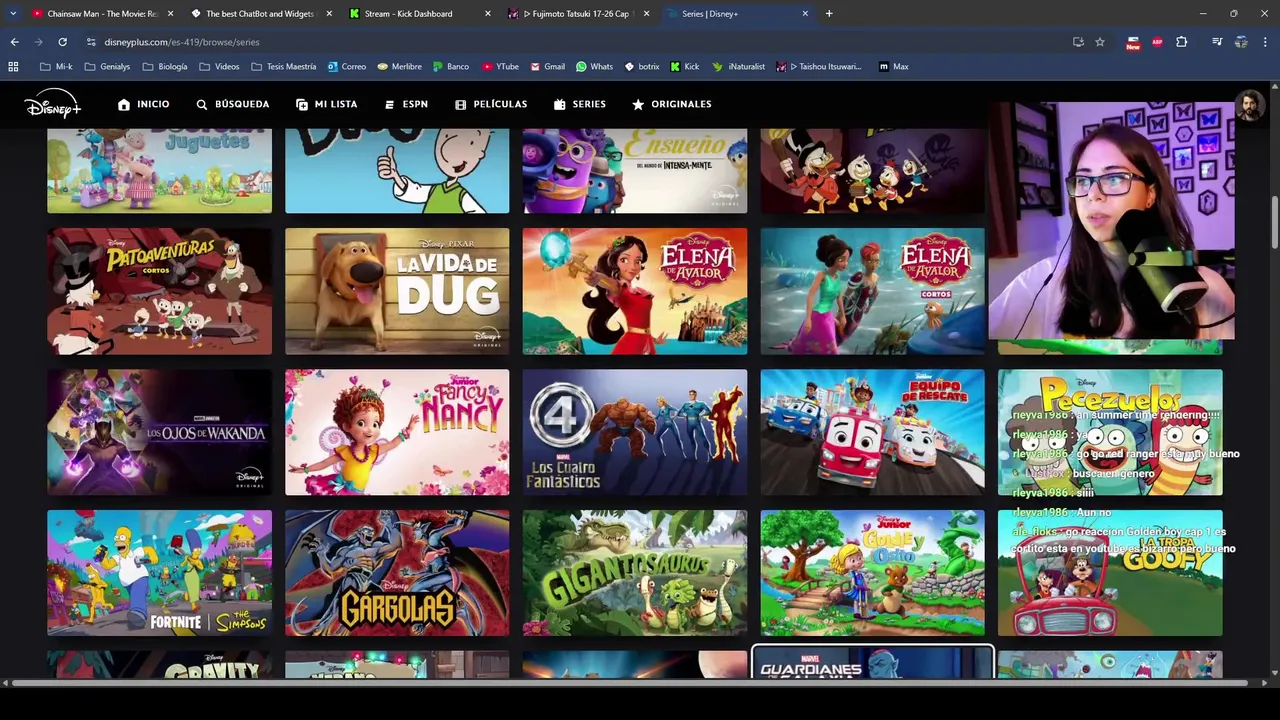The image size is (1280, 720).
Task: Close the Kick Dashboard tab
Action: 488,14
